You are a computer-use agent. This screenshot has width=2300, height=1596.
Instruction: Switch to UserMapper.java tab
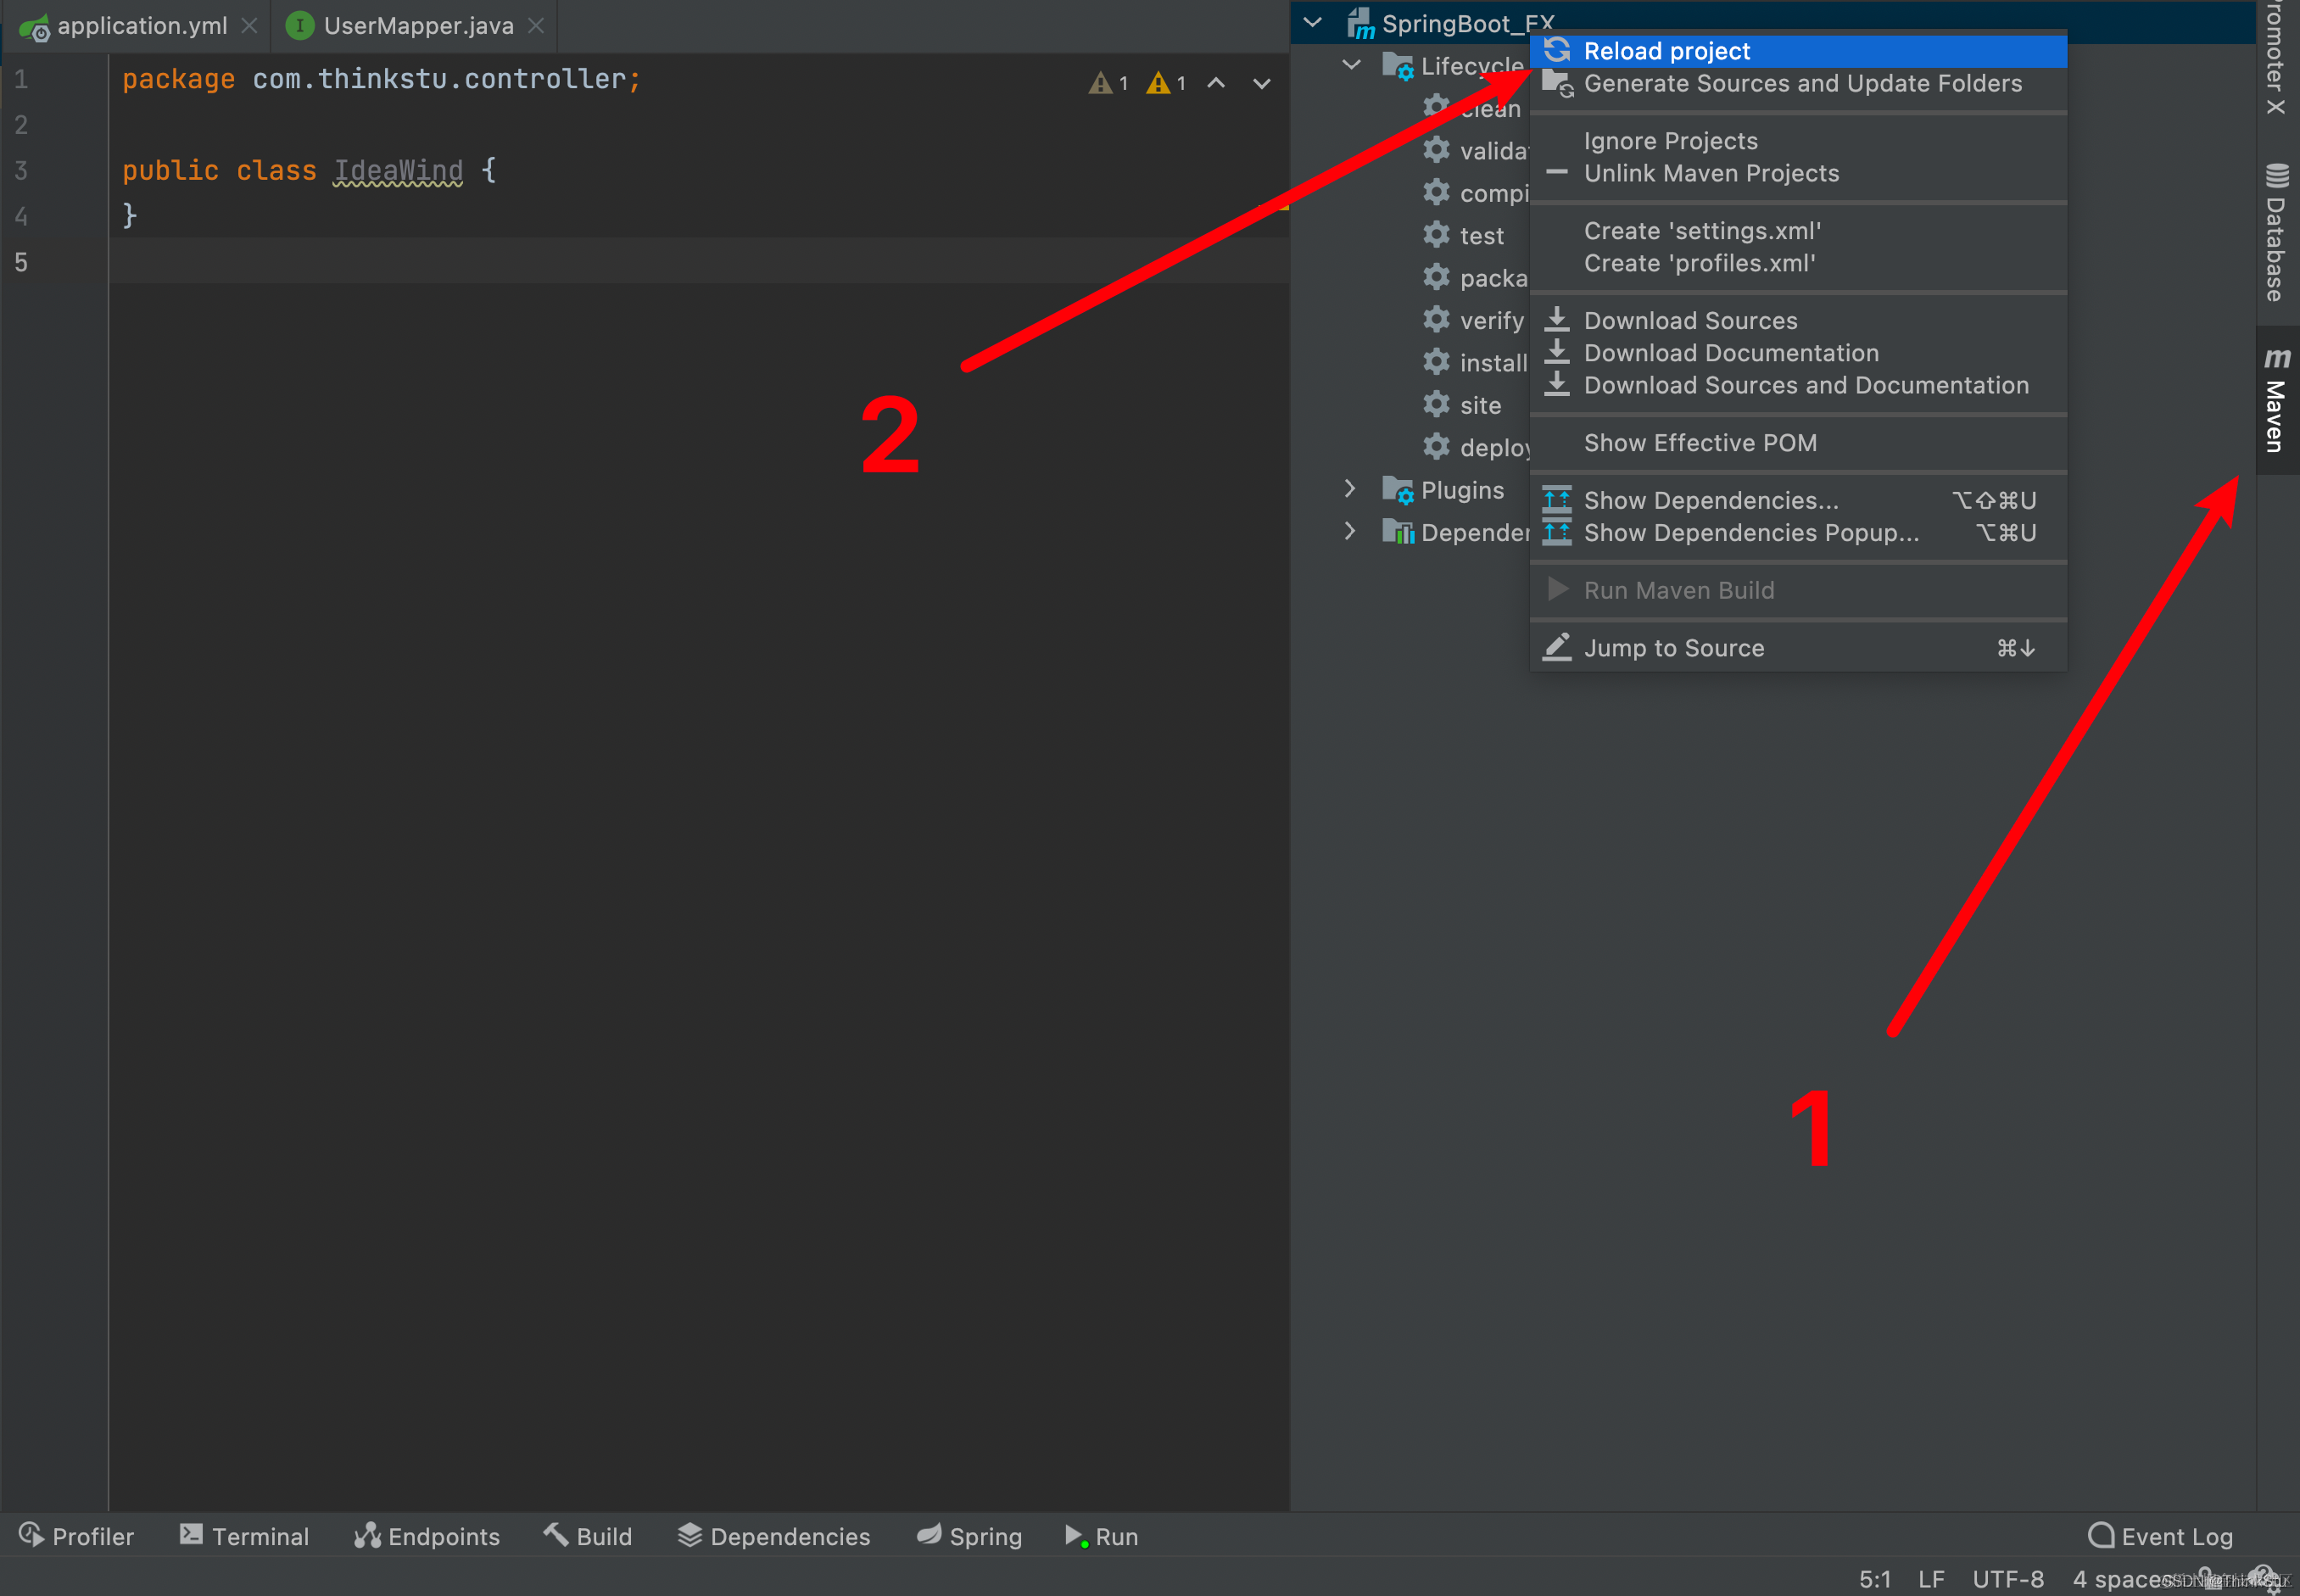point(417,26)
